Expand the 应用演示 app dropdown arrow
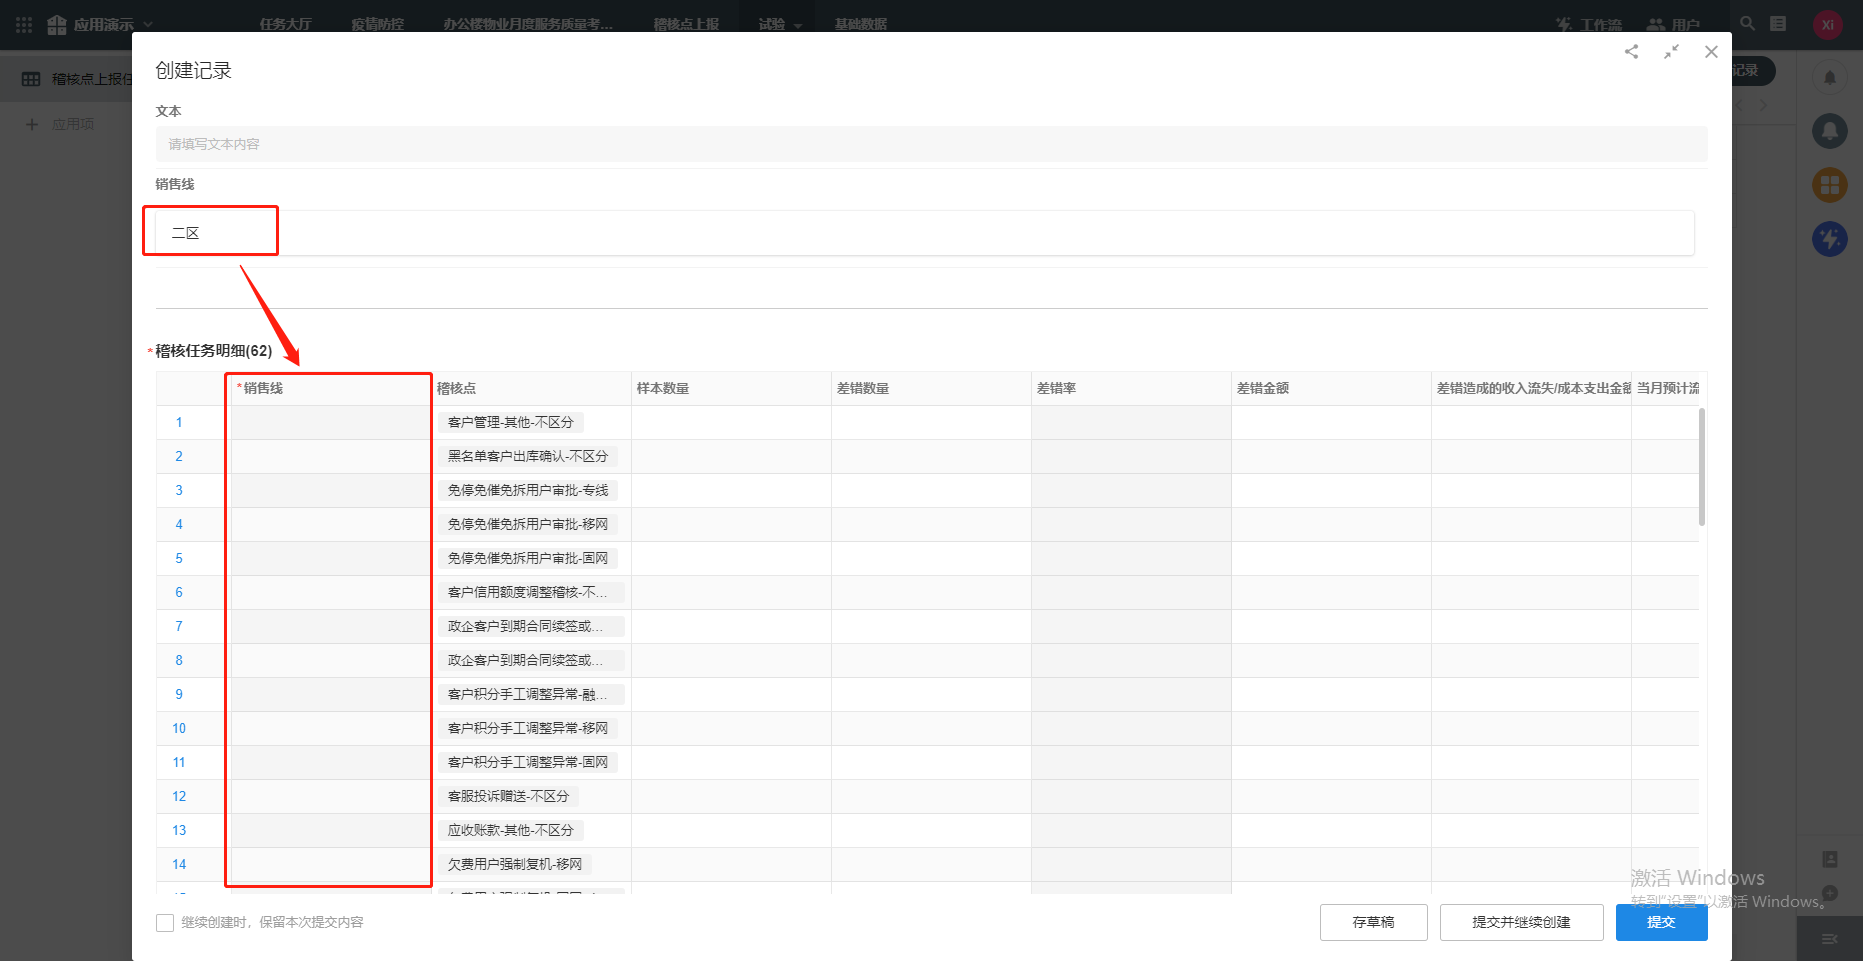This screenshot has width=1863, height=961. 148,24
